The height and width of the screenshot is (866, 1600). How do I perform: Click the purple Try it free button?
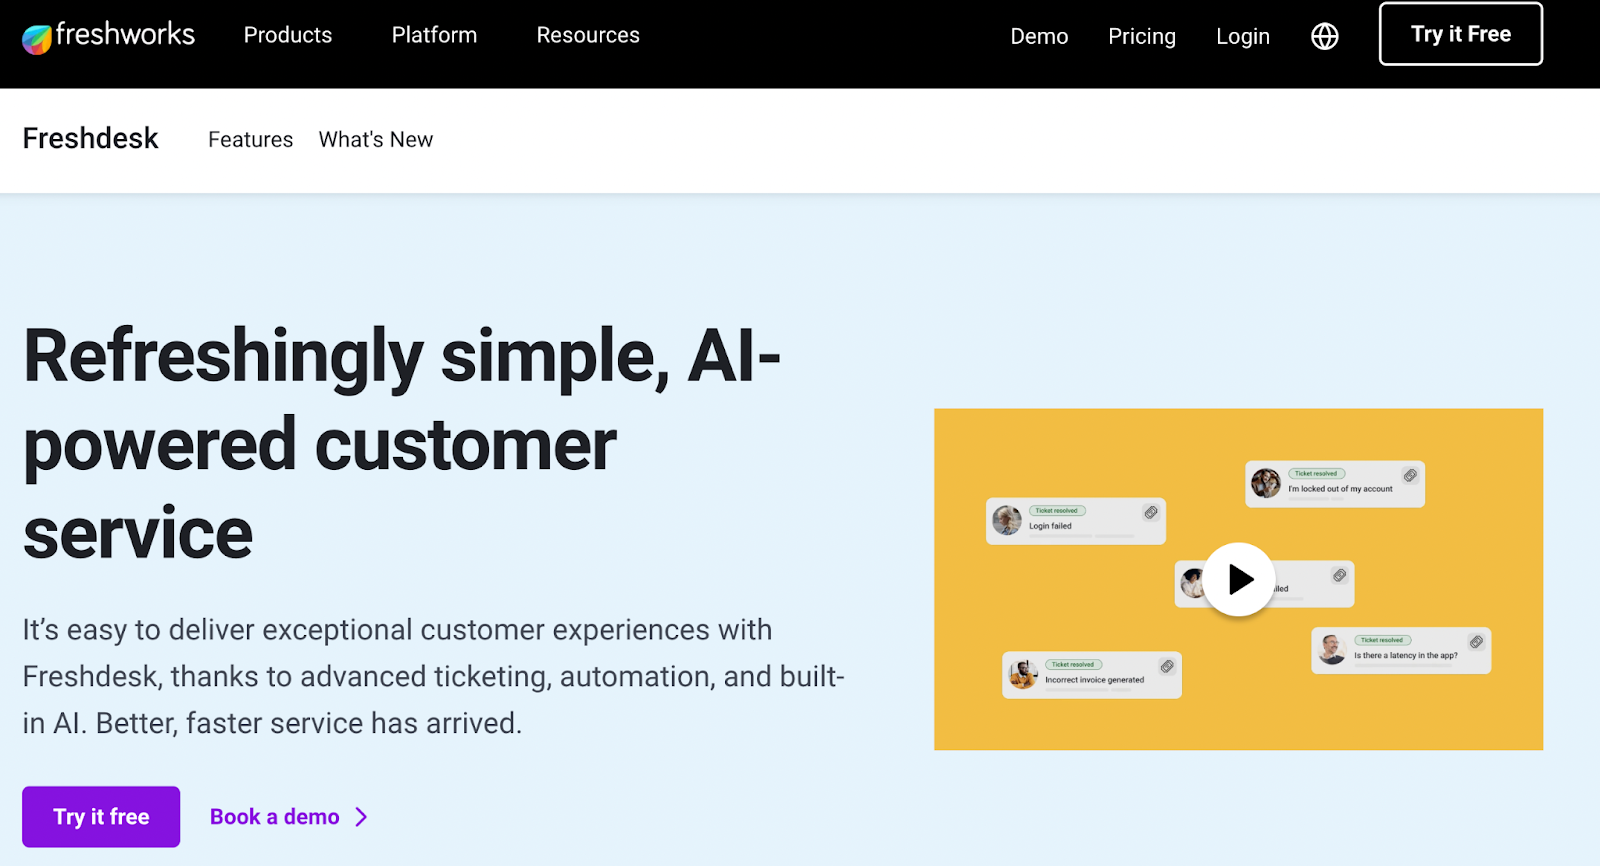(x=101, y=817)
